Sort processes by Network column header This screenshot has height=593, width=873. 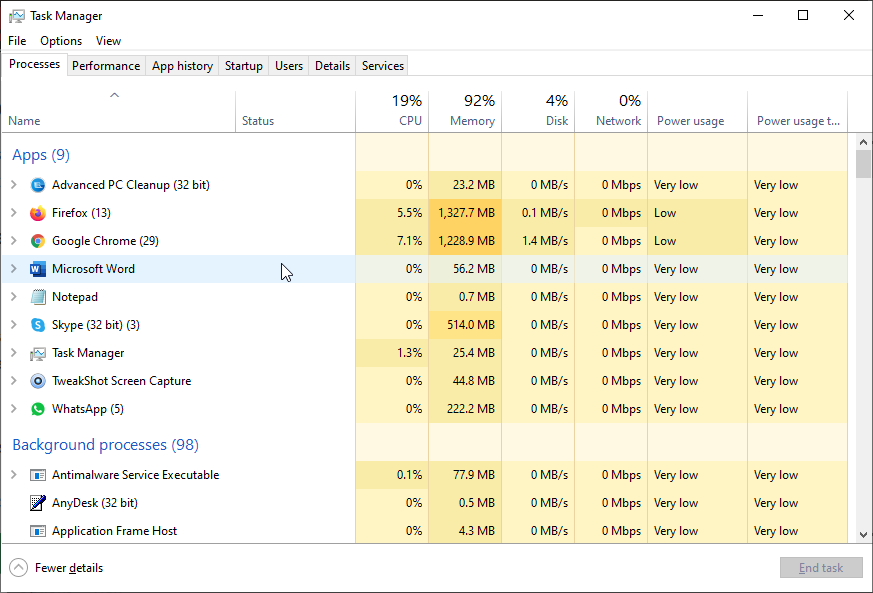coord(611,112)
